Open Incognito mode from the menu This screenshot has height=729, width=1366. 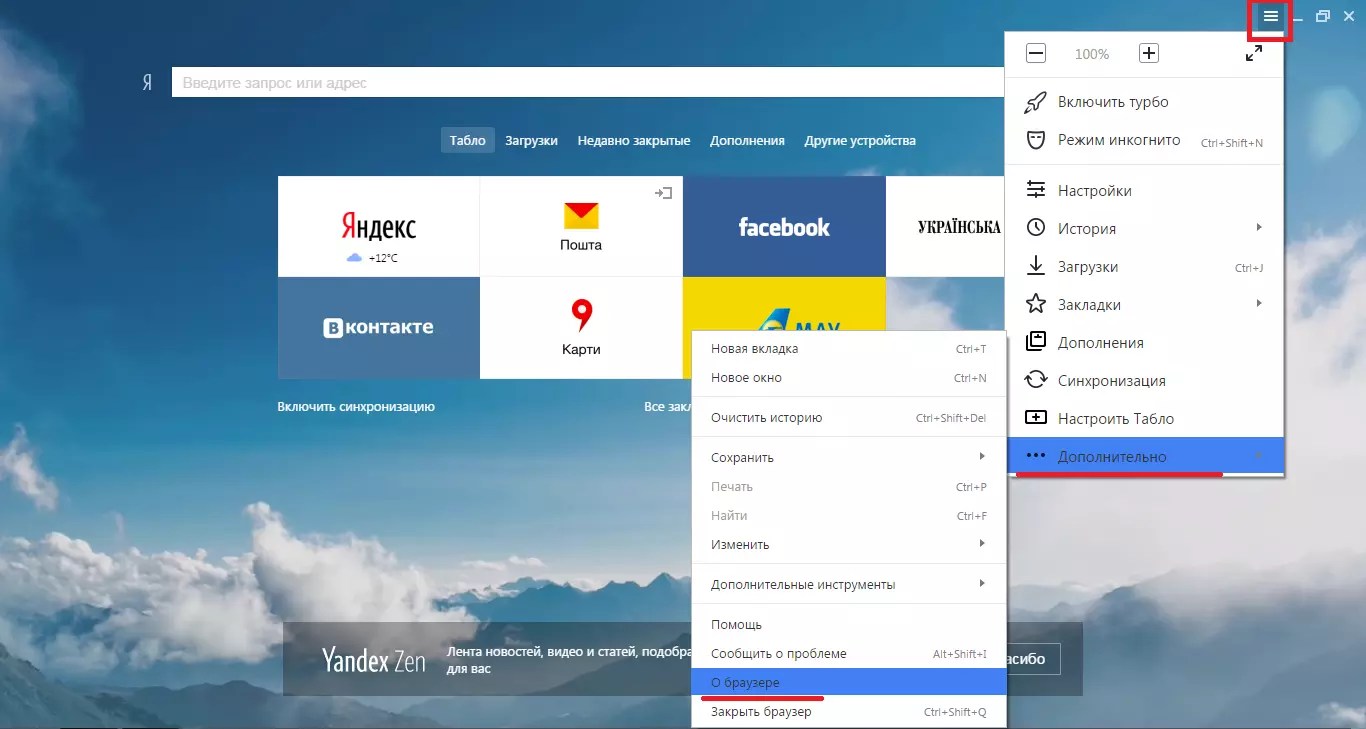(1118, 141)
